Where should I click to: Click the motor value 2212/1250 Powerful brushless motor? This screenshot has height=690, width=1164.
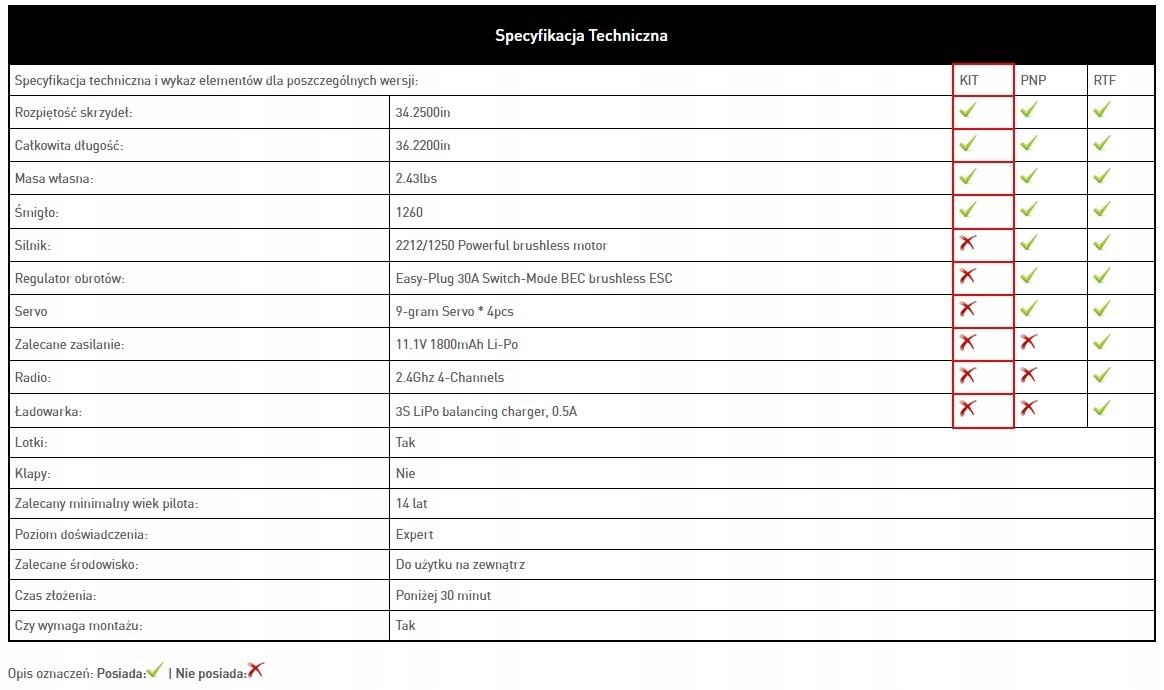[501, 245]
